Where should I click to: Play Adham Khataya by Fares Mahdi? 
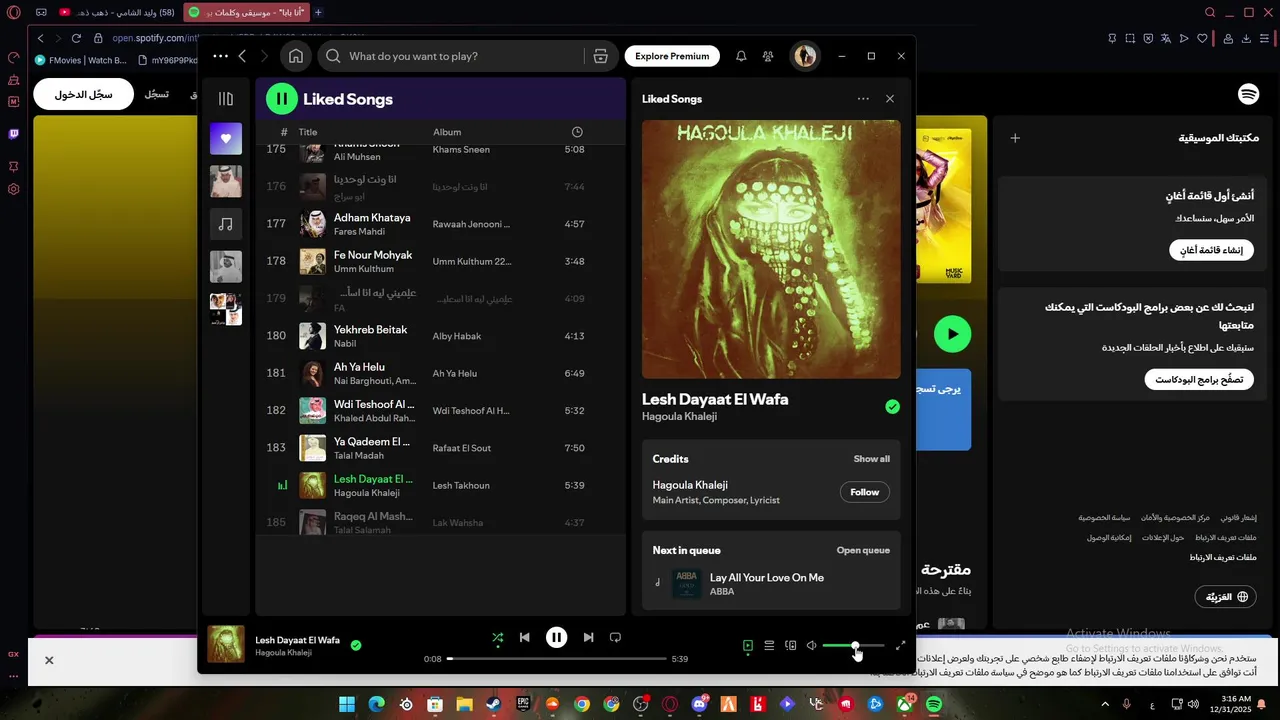coord(440,224)
